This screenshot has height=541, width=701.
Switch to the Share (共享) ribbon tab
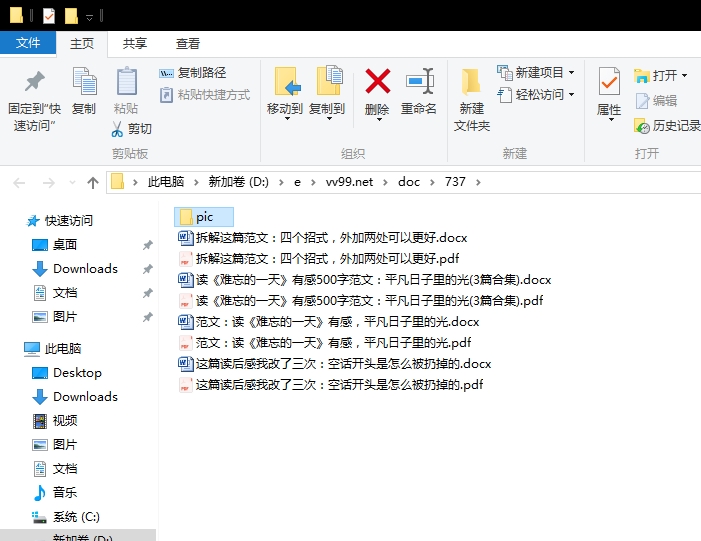(x=135, y=43)
